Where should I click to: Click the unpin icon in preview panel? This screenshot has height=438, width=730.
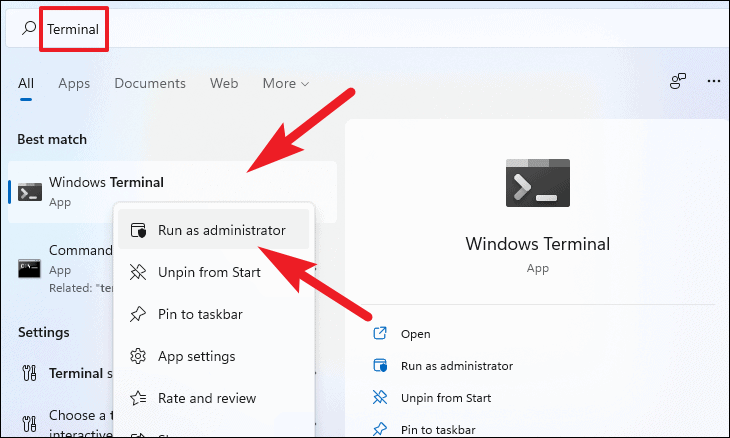click(x=380, y=397)
